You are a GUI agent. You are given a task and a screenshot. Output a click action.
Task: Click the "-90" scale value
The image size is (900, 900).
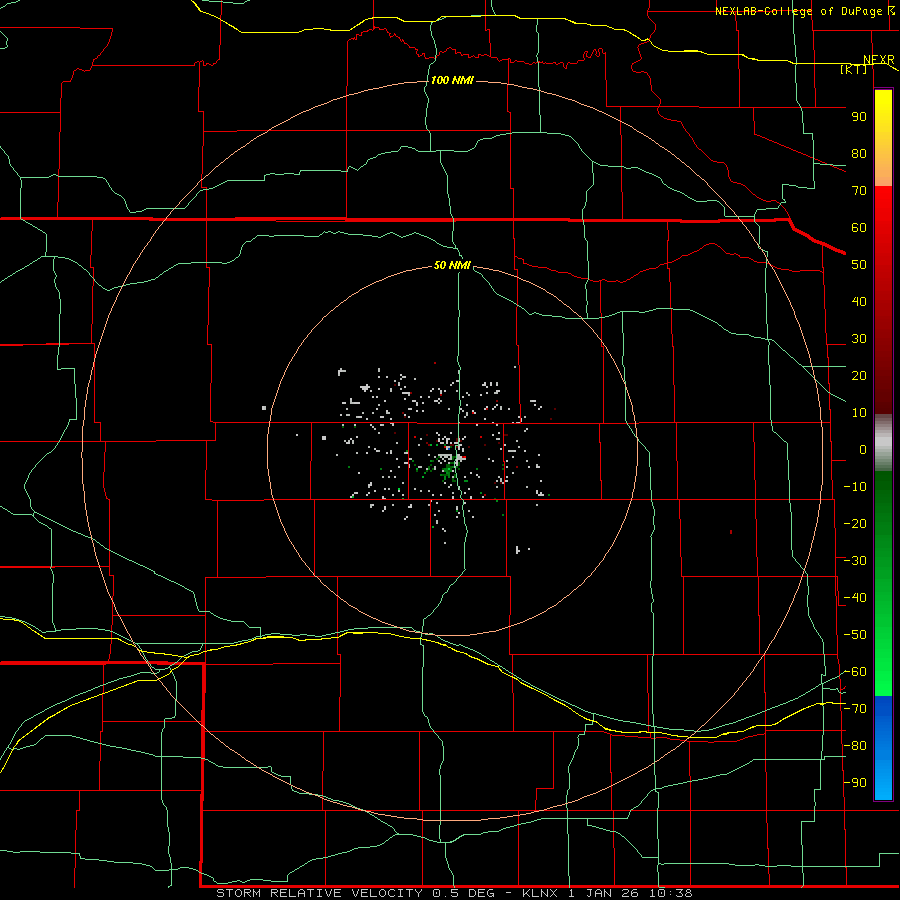[855, 783]
